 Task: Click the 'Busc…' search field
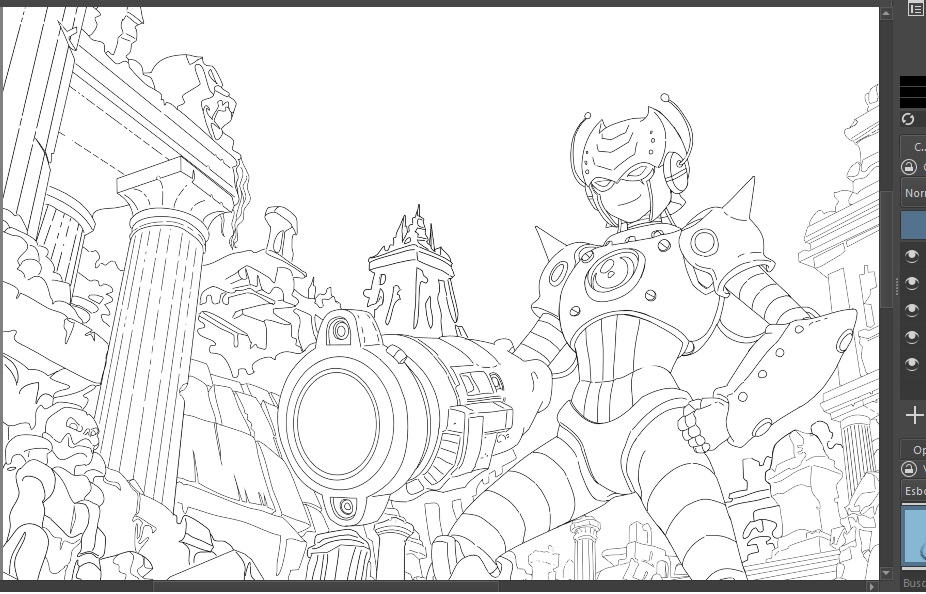(914, 583)
